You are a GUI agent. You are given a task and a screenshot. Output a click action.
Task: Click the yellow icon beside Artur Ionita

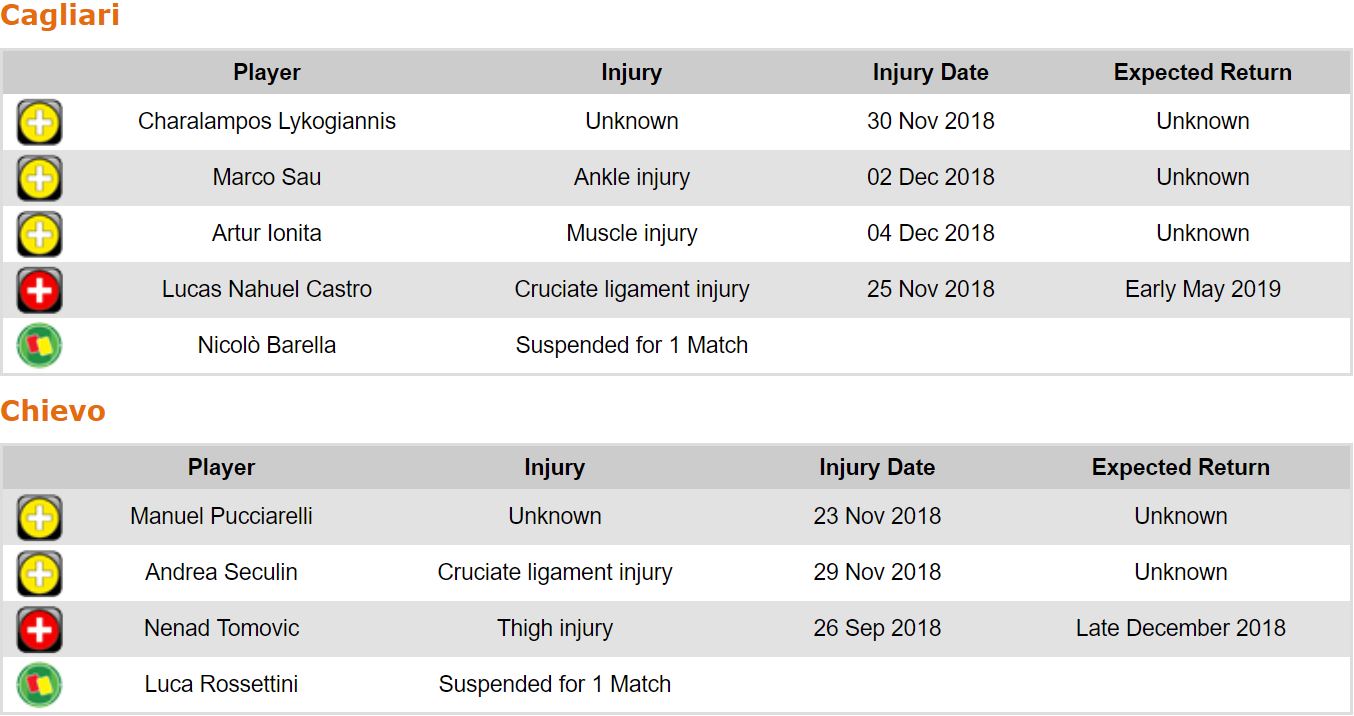click(39, 235)
